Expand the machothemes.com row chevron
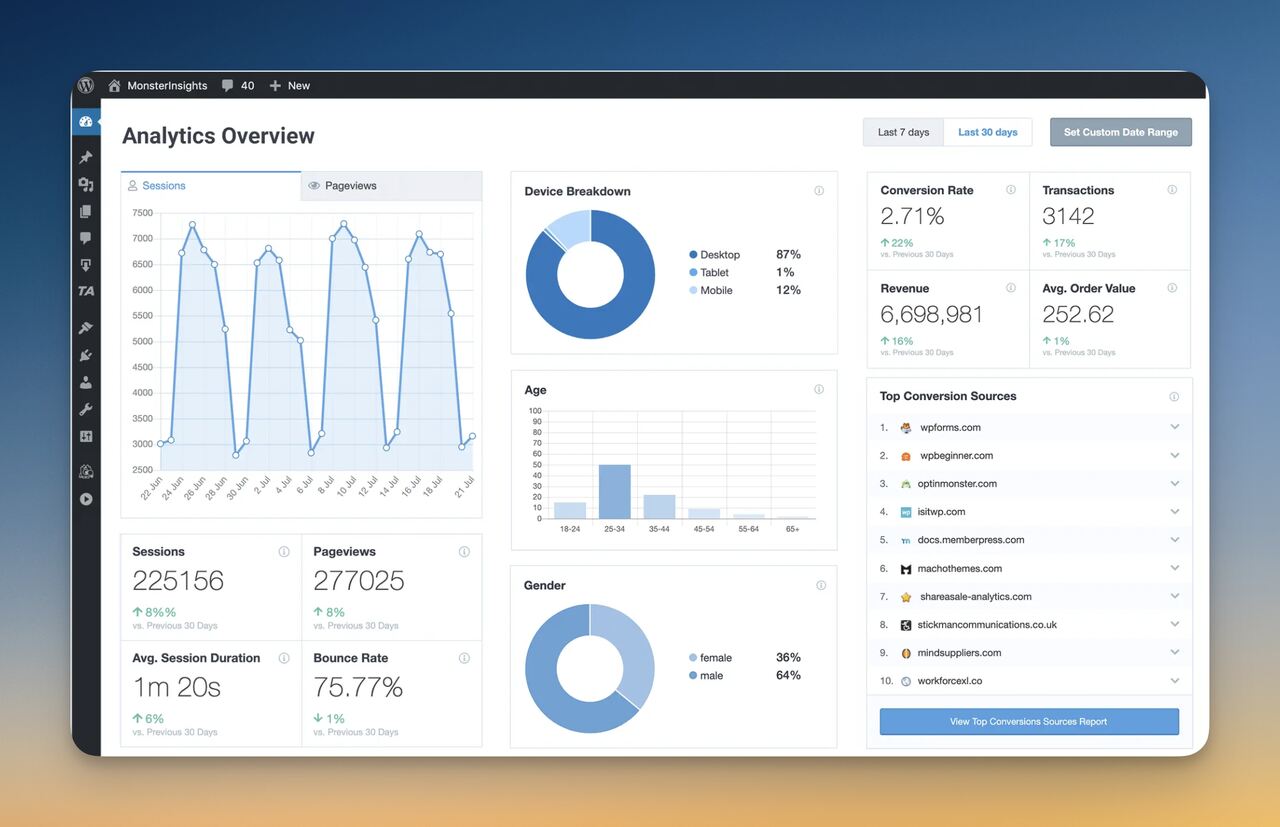The width and height of the screenshot is (1280, 827). pyautogui.click(x=1175, y=568)
